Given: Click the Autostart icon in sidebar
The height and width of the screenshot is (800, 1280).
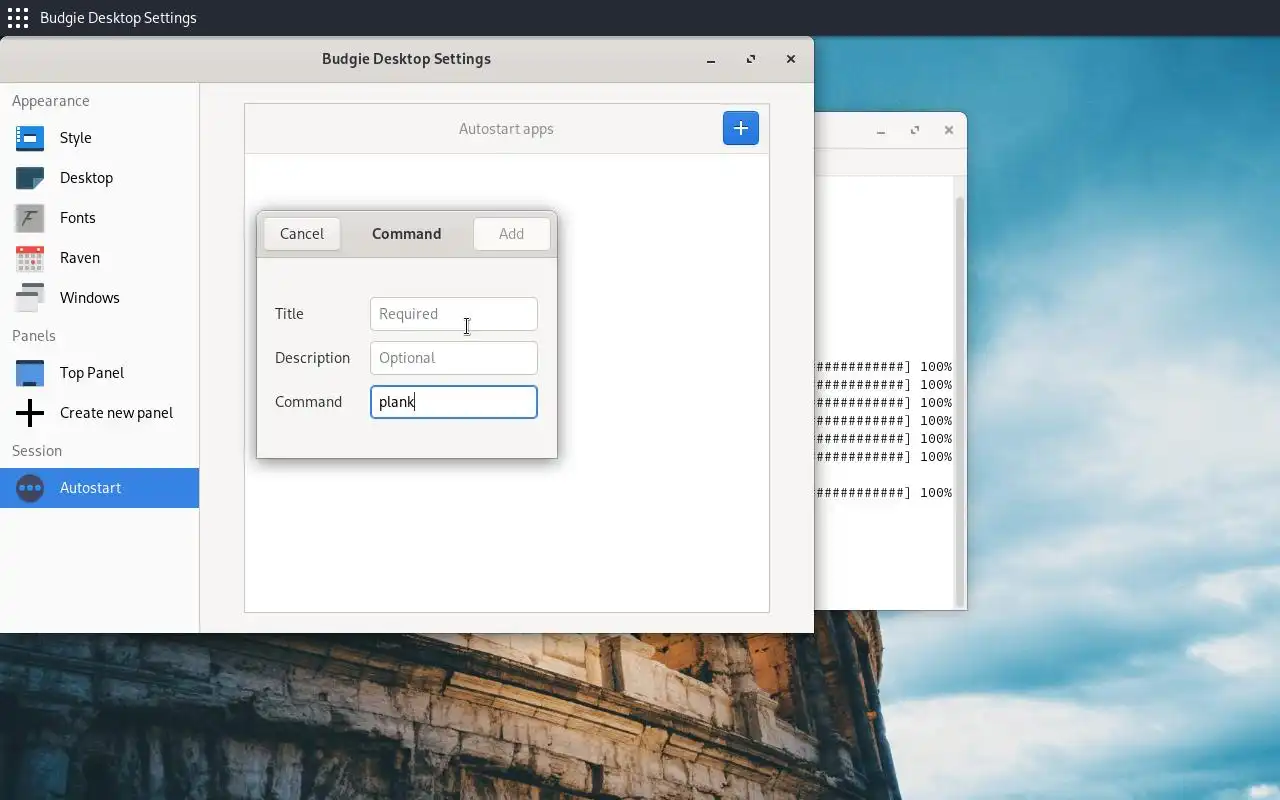Looking at the screenshot, I should (x=30, y=488).
